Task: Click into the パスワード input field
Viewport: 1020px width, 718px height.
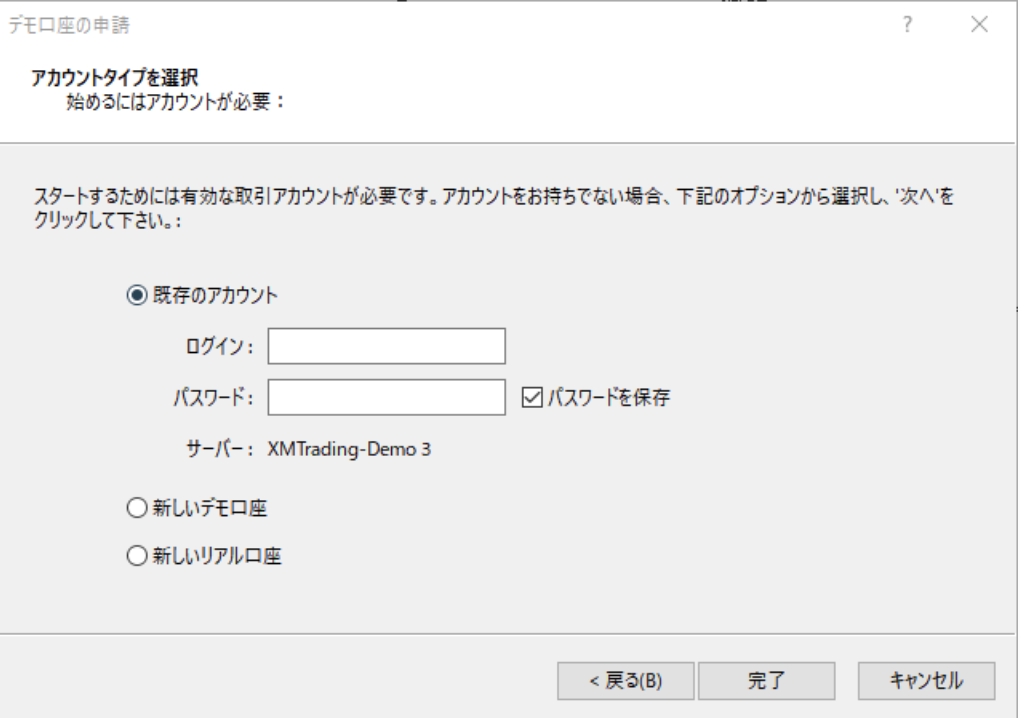Action: click(x=386, y=397)
